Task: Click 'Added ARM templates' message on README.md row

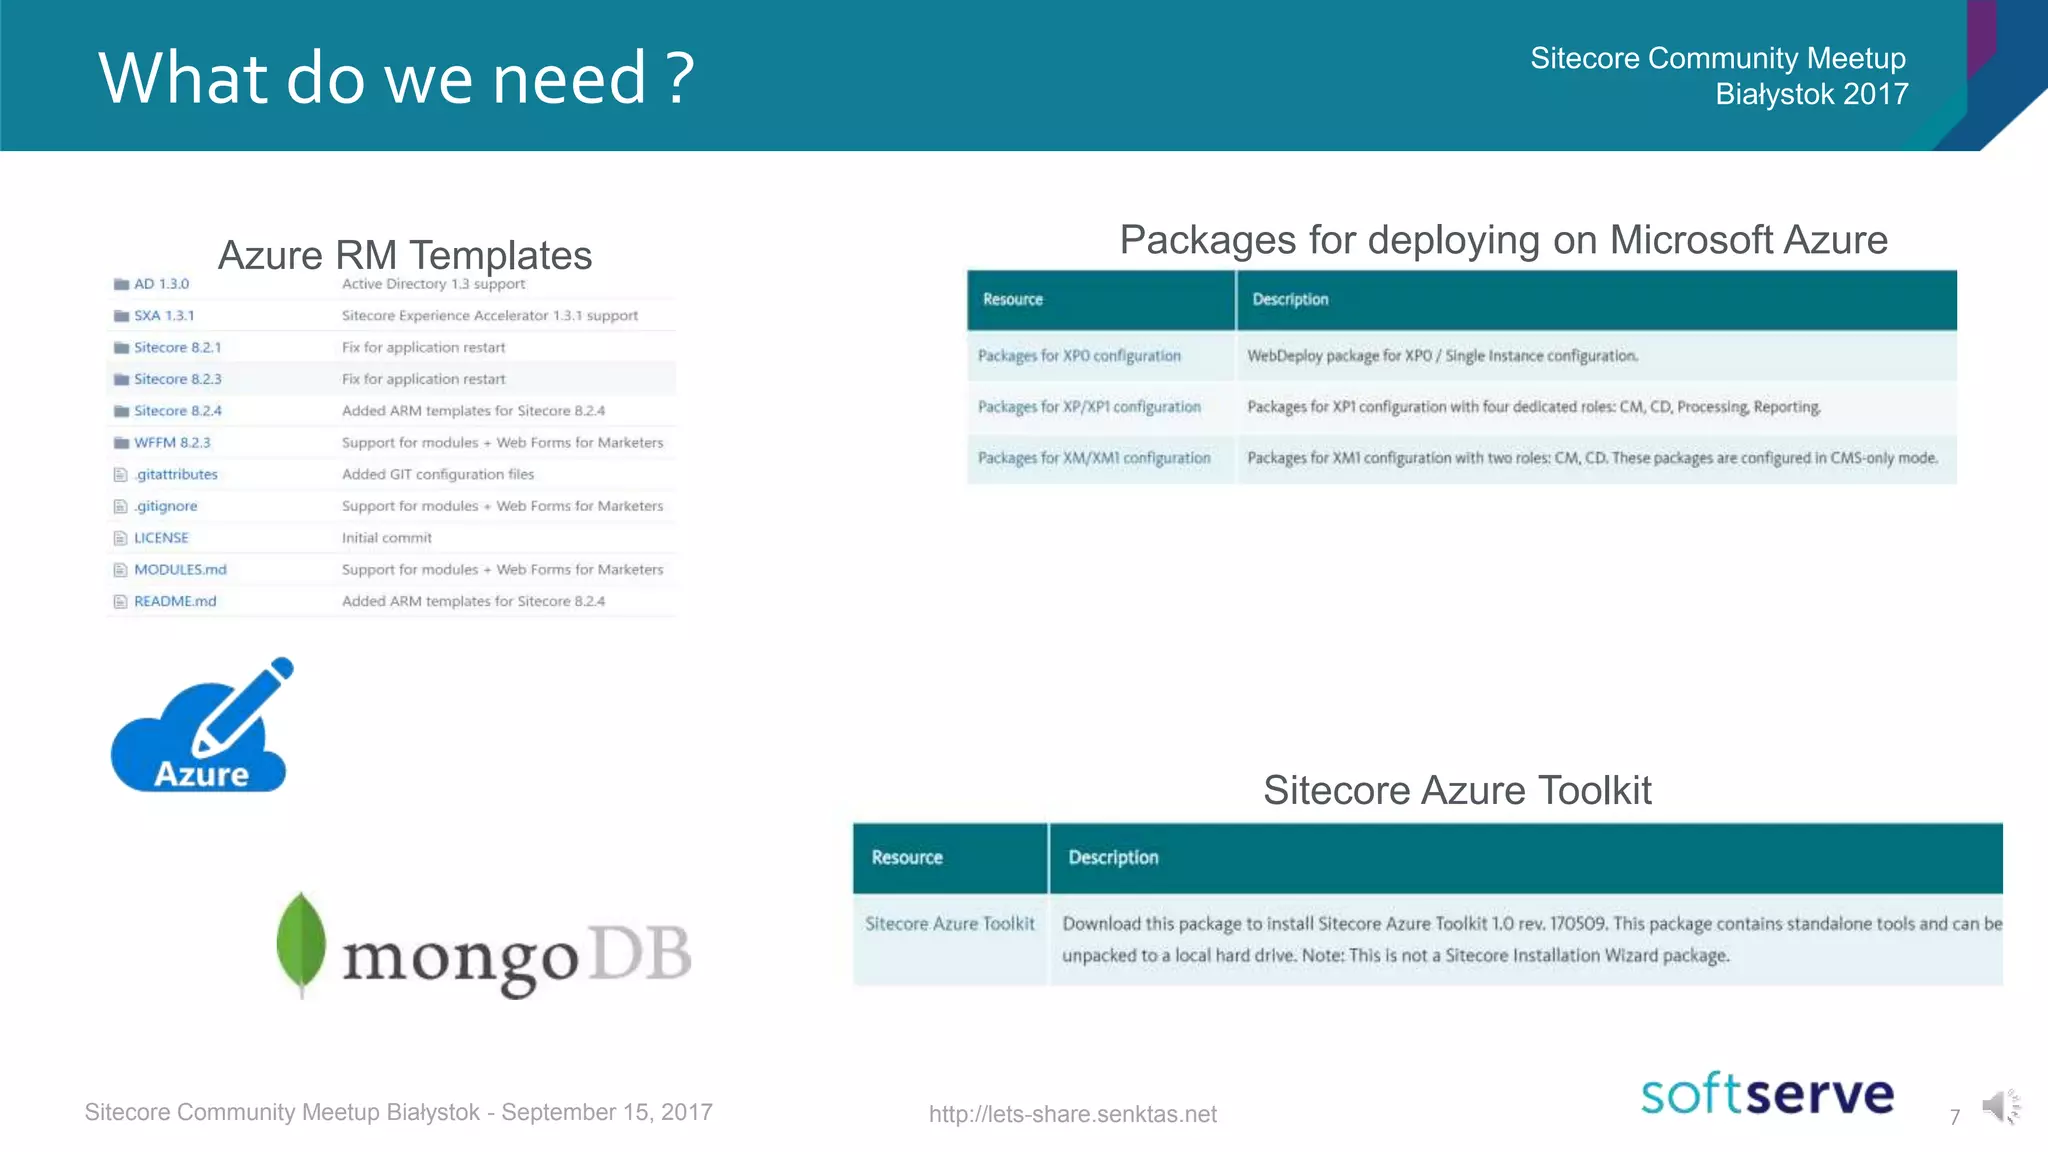Action: (473, 602)
